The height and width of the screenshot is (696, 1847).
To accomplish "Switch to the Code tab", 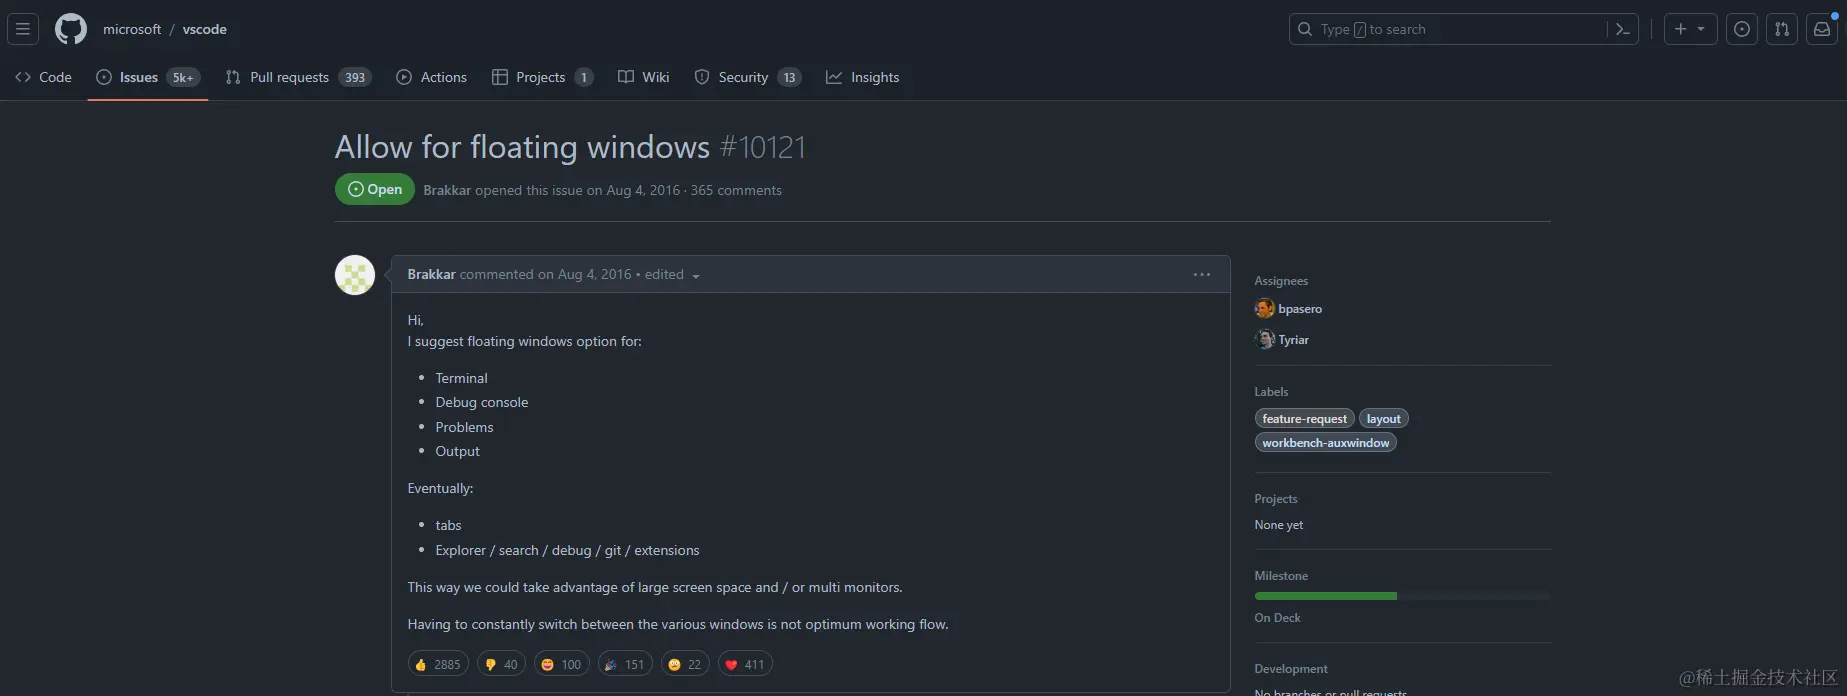I will coord(43,77).
